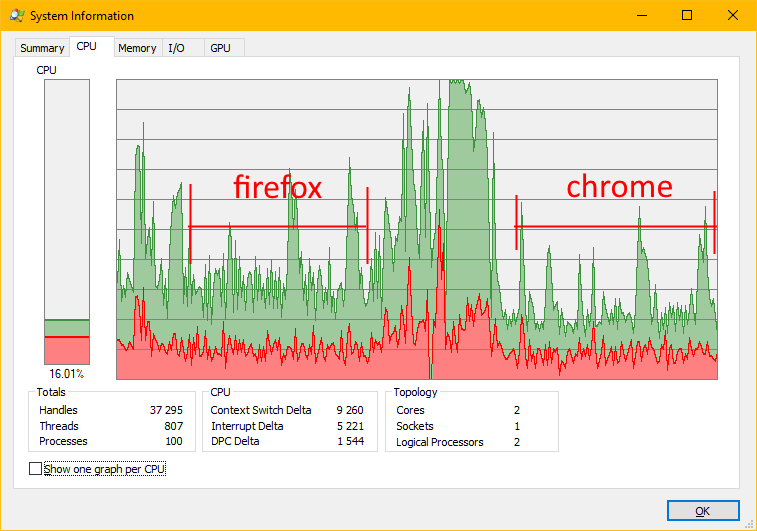Click the DPC Delta value 1 544
The height and width of the screenshot is (531, 757).
pos(350,441)
